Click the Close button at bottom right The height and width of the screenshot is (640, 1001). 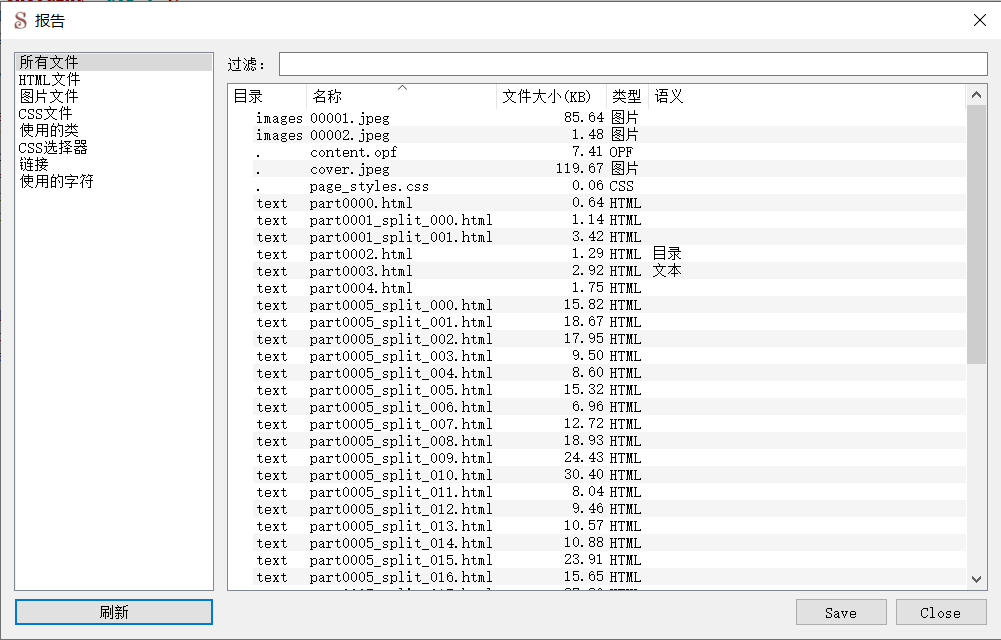(940, 613)
